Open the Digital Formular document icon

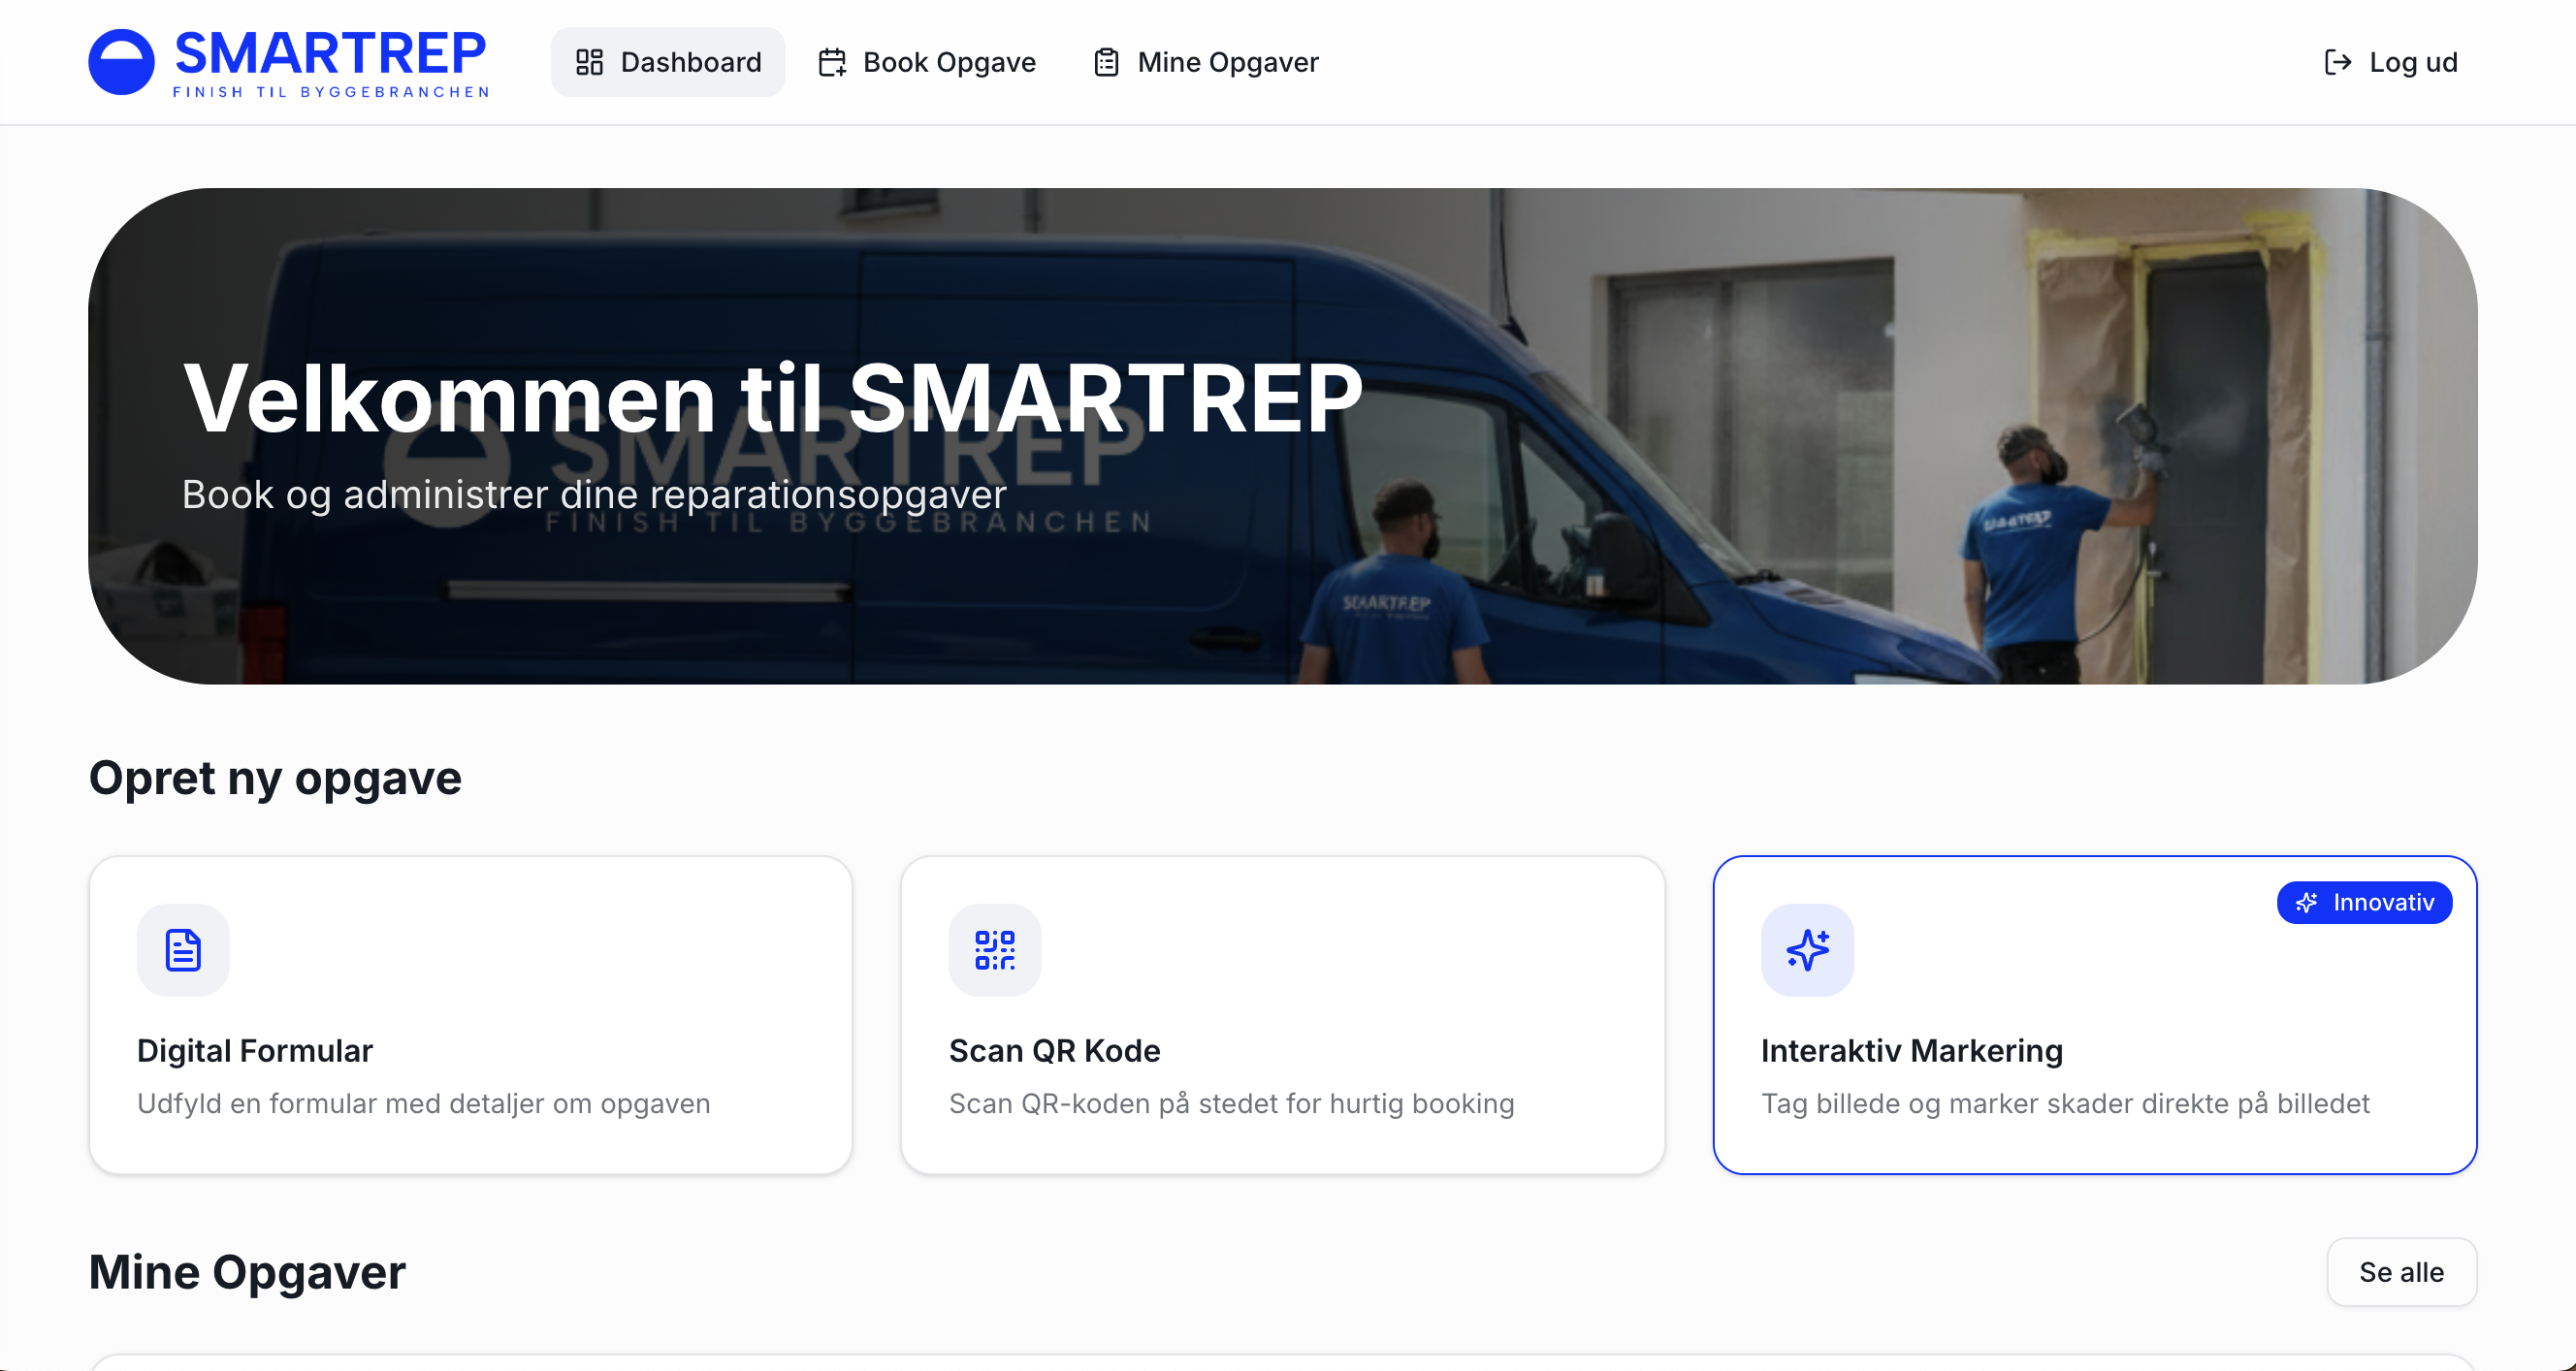[183, 949]
